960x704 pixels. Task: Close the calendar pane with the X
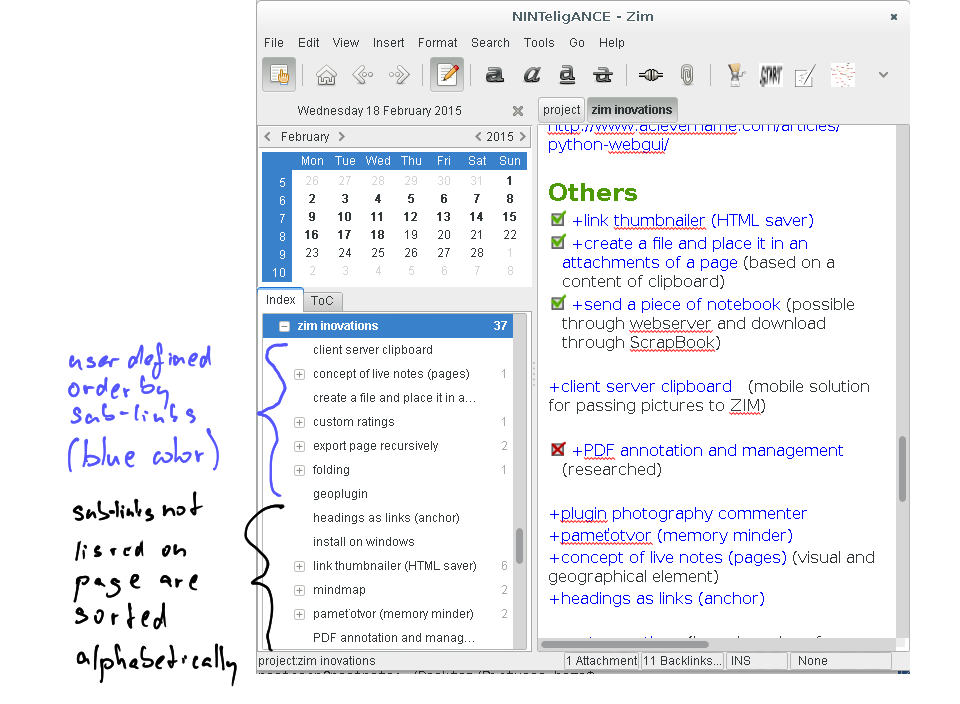pyautogui.click(x=518, y=111)
